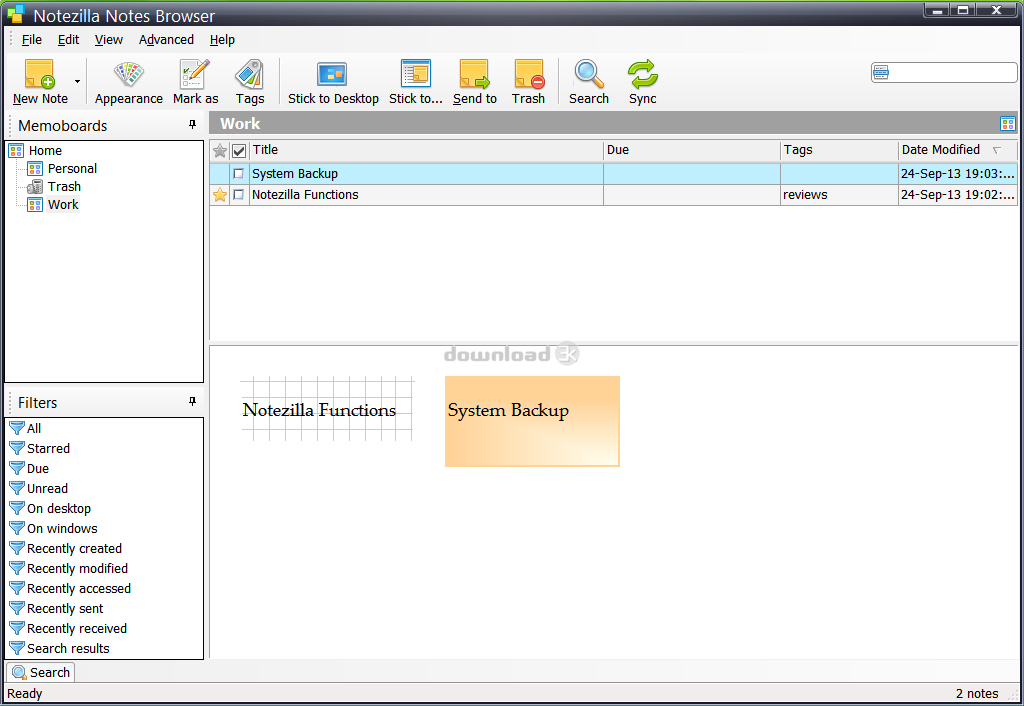Sort notes by Due column
1024x706 pixels.
tap(692, 150)
